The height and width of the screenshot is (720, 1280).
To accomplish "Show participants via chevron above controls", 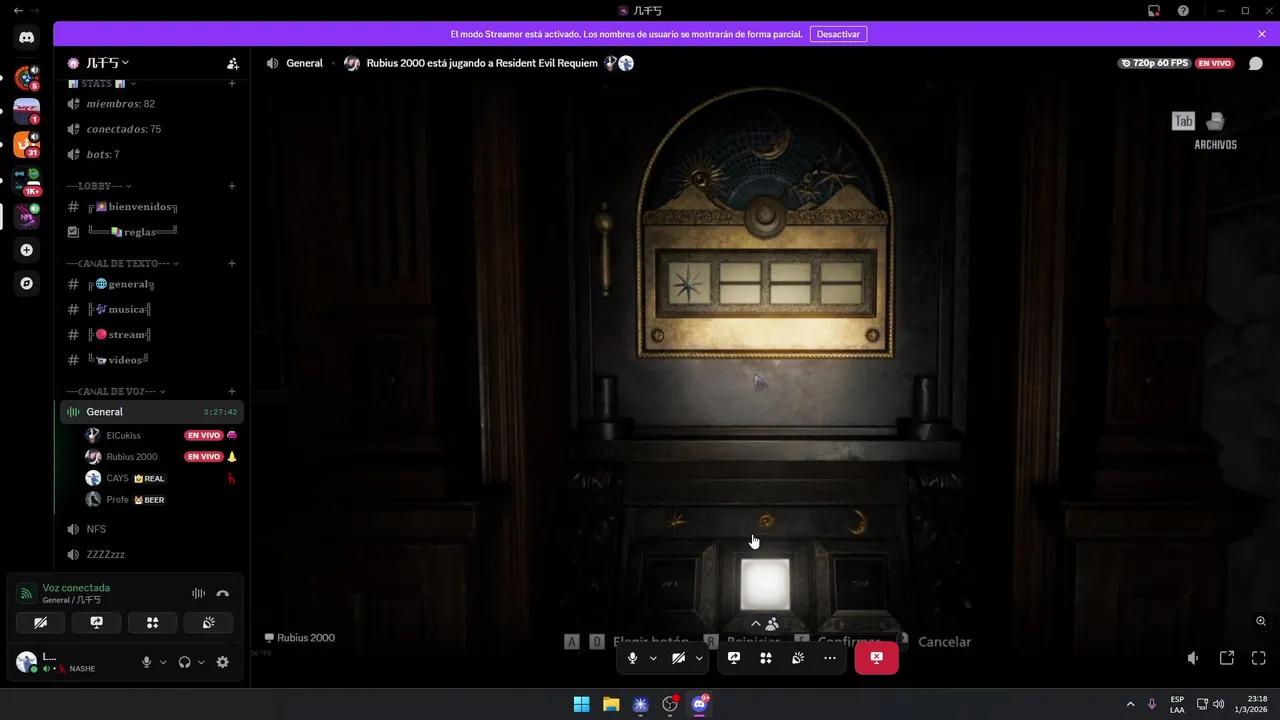I will click(x=764, y=623).
